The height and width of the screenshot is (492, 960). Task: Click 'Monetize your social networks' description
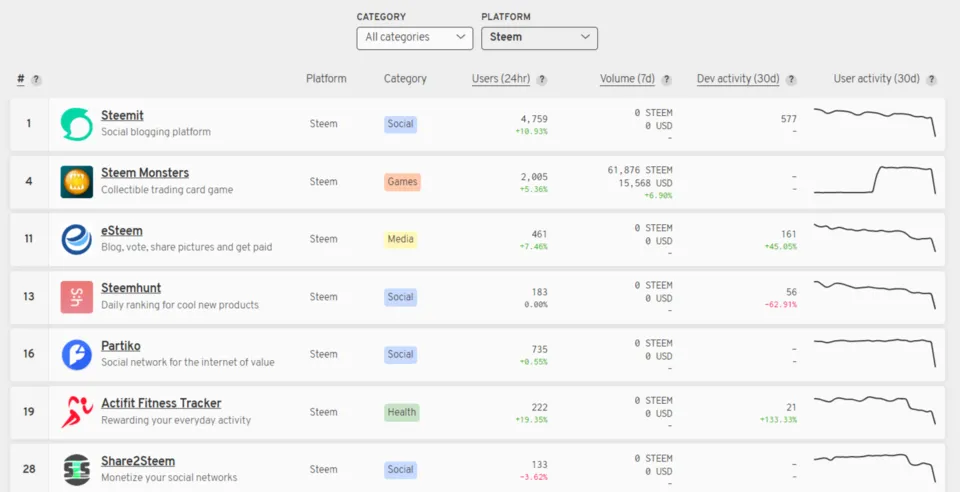coord(169,477)
